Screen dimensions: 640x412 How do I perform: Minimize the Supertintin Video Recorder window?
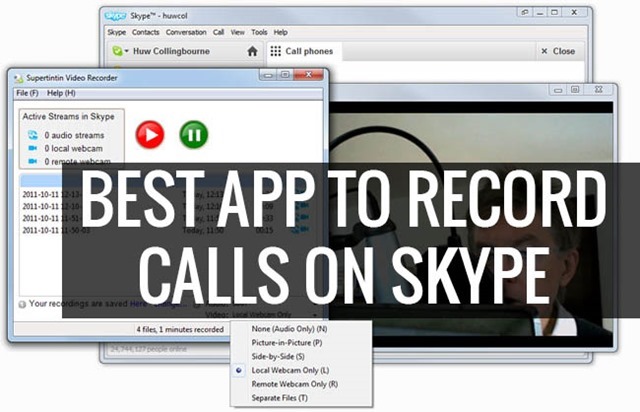[268, 75]
